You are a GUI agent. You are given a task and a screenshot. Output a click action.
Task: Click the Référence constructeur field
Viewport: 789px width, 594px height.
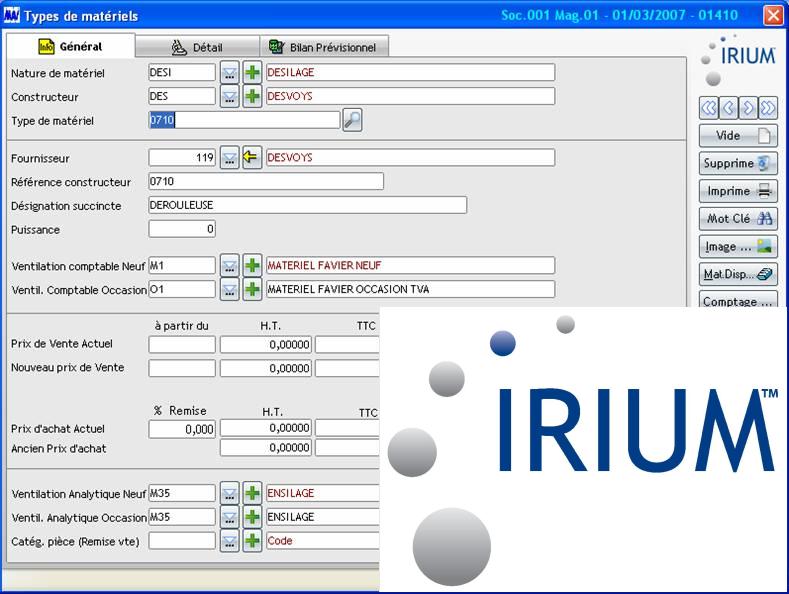click(x=266, y=181)
